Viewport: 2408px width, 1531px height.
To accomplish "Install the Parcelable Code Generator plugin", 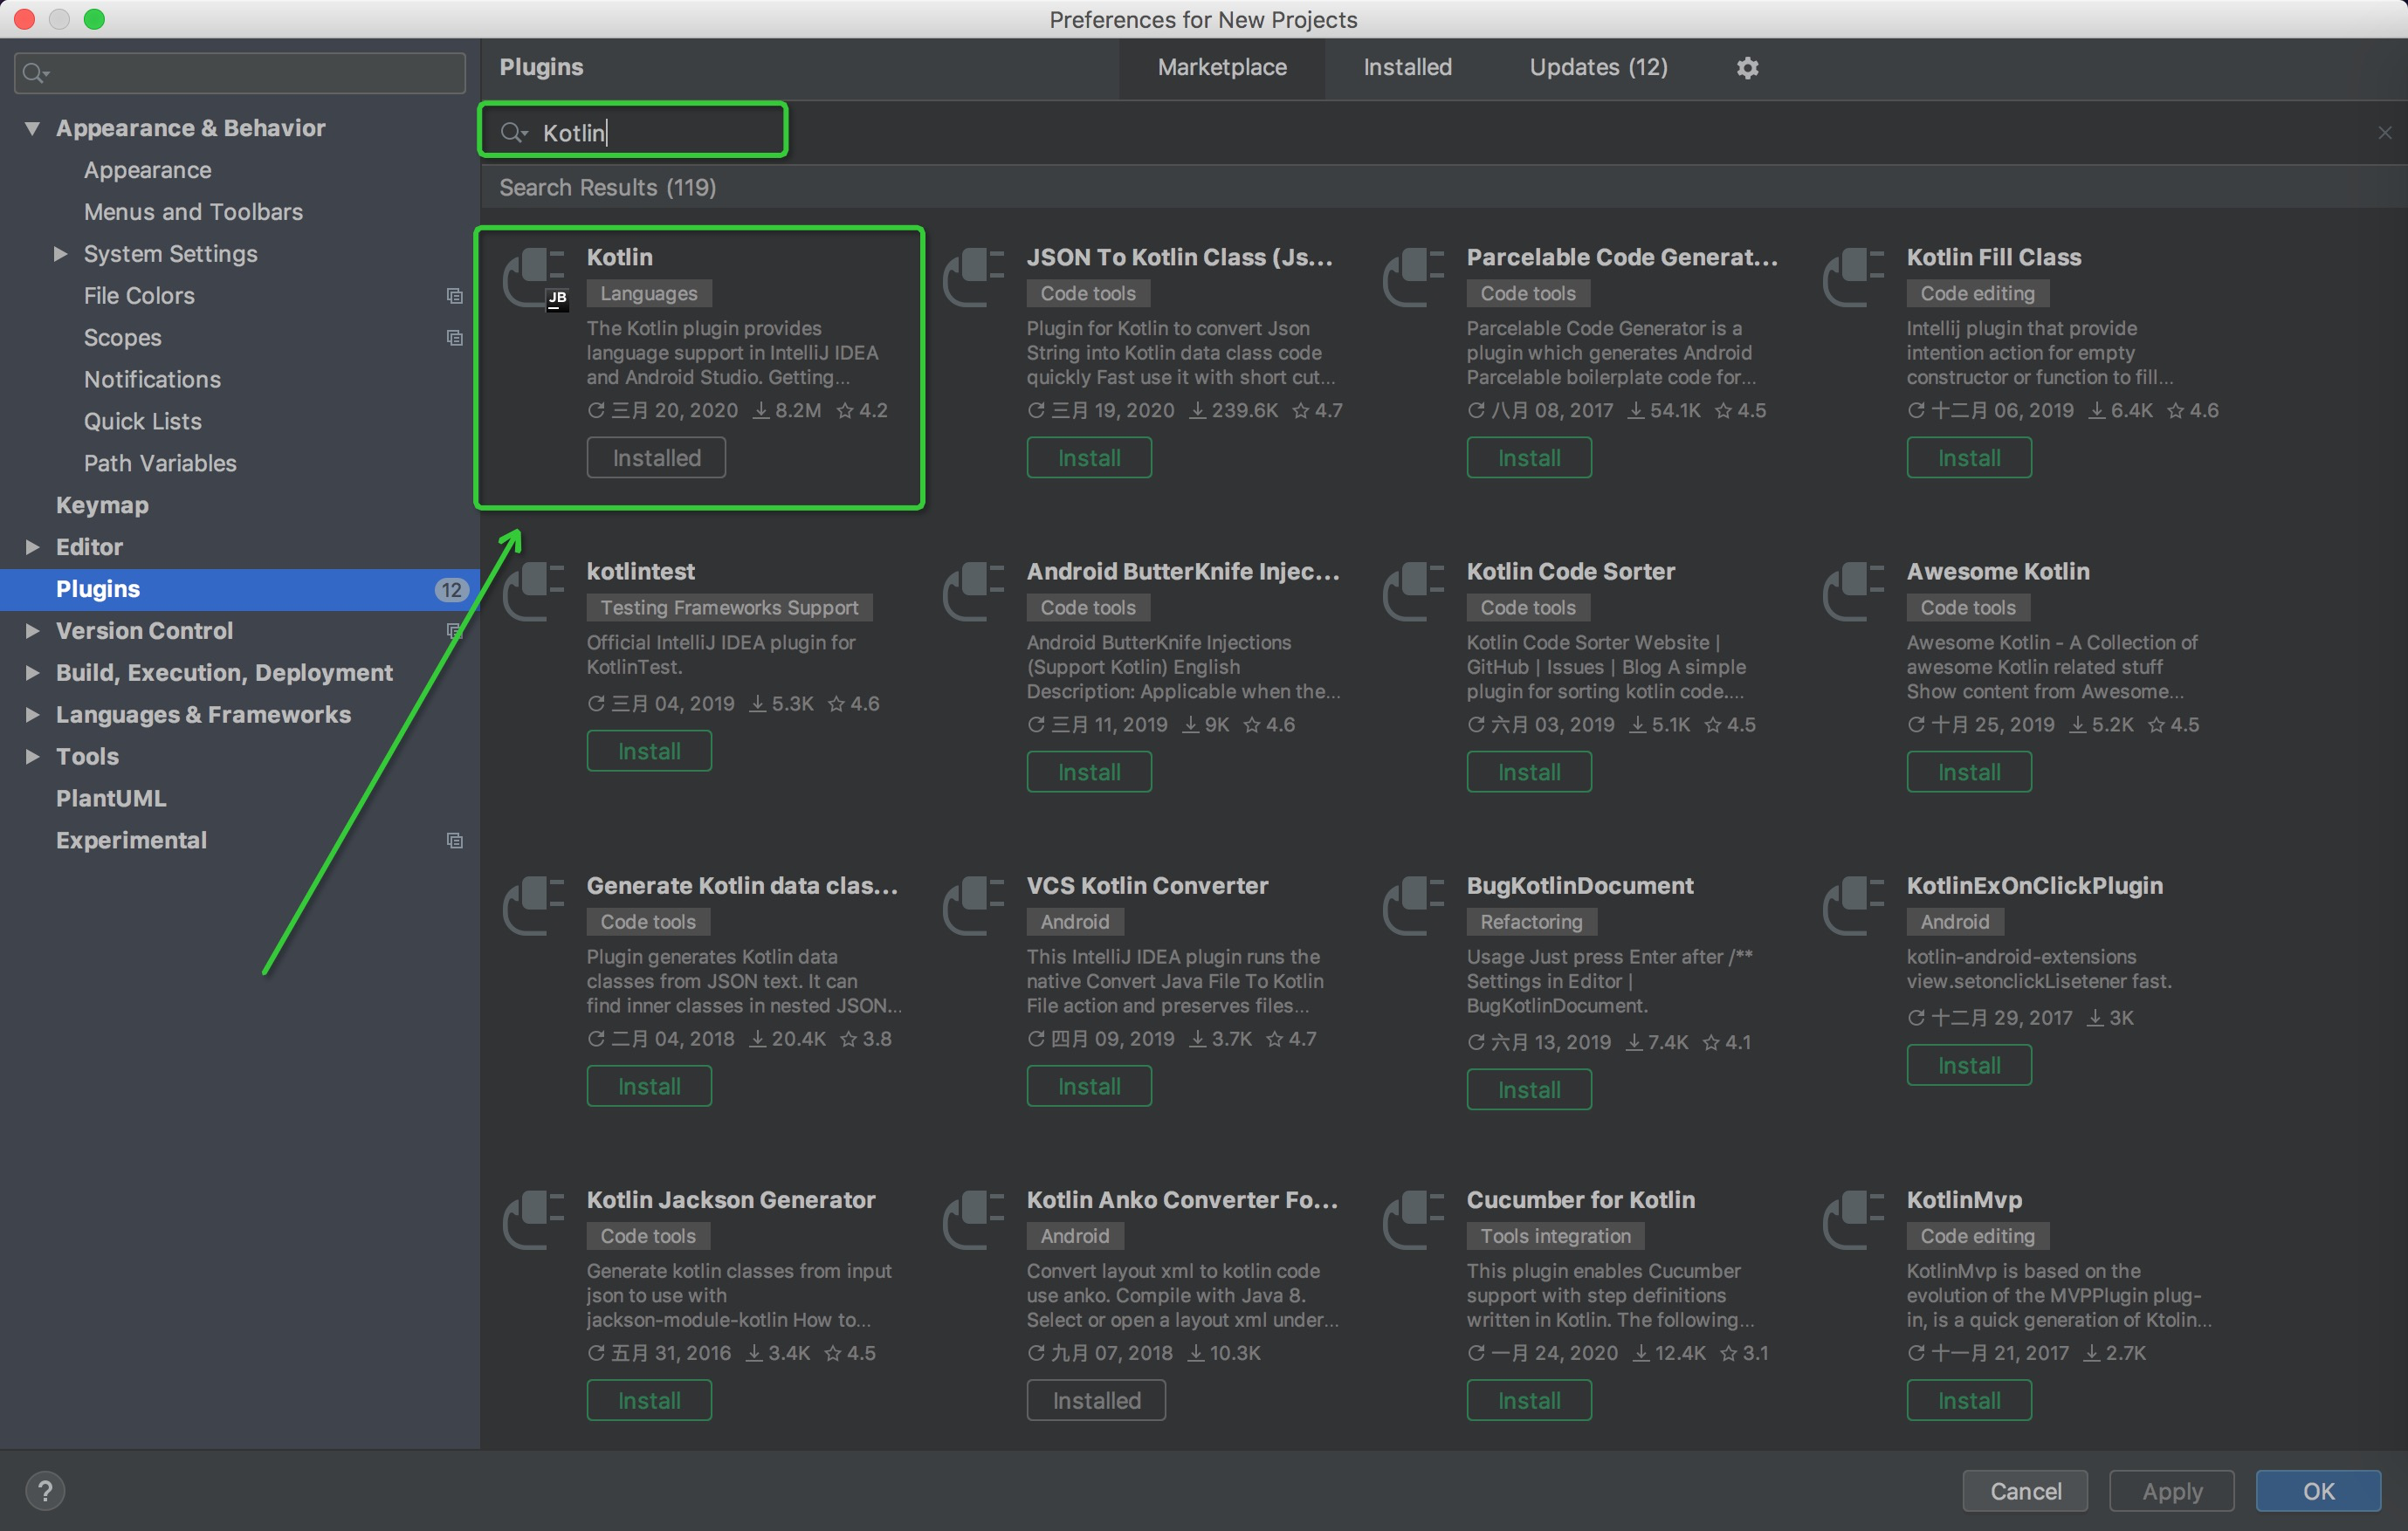I will [1529, 458].
